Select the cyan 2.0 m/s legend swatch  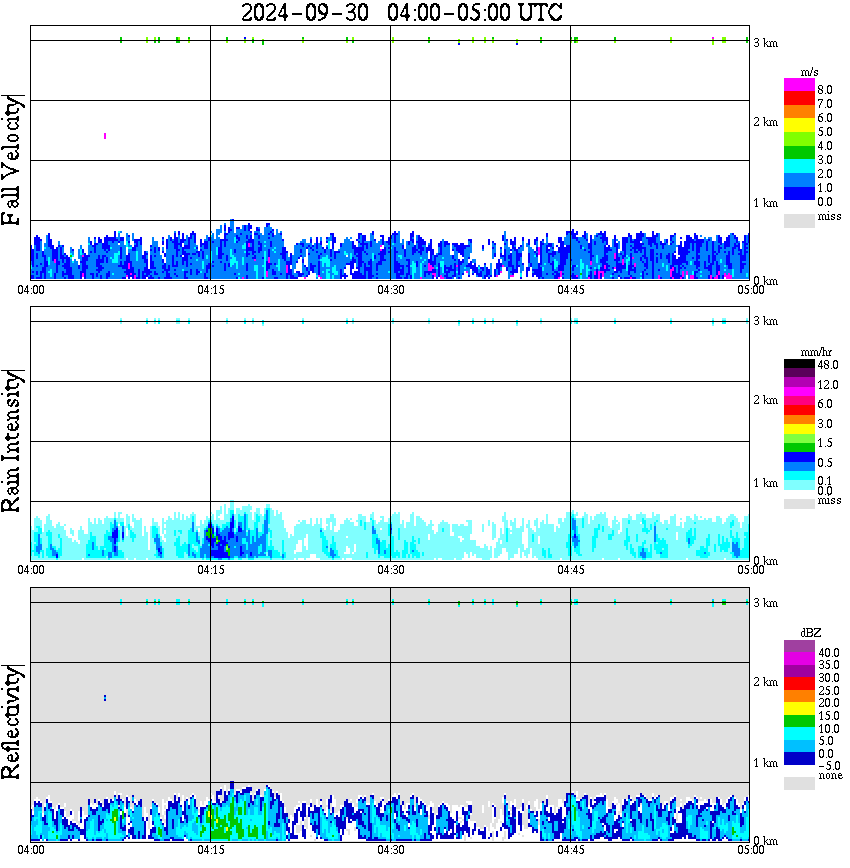click(799, 167)
